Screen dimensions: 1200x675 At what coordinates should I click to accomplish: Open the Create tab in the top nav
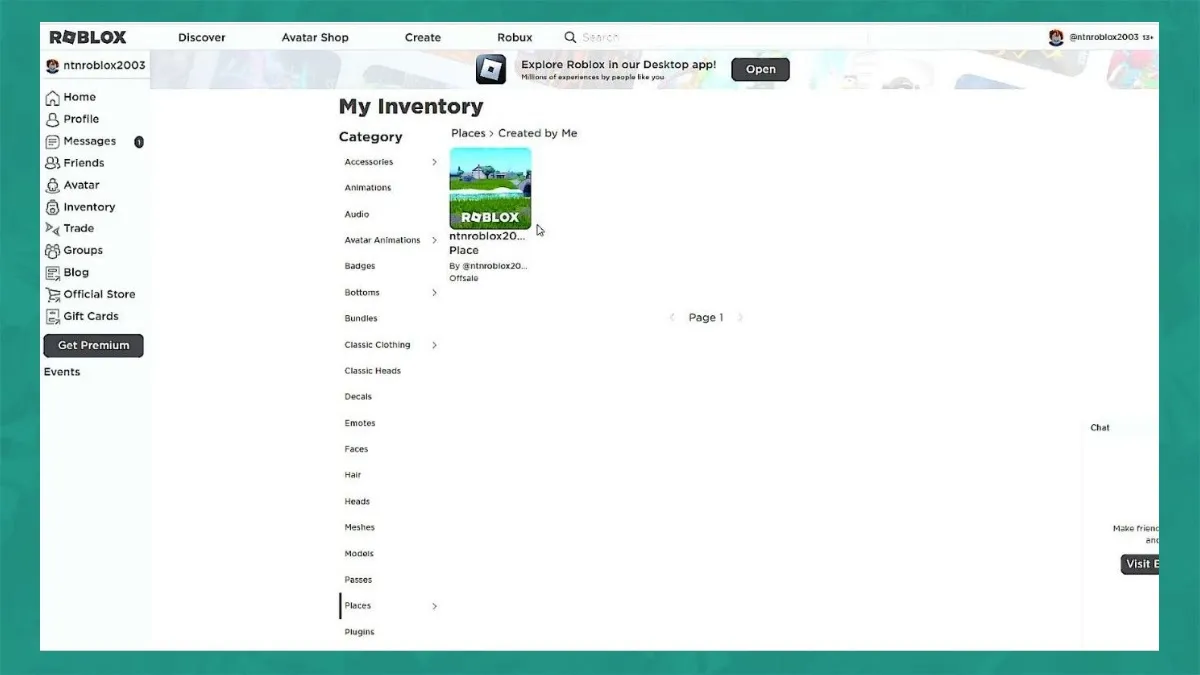point(423,37)
